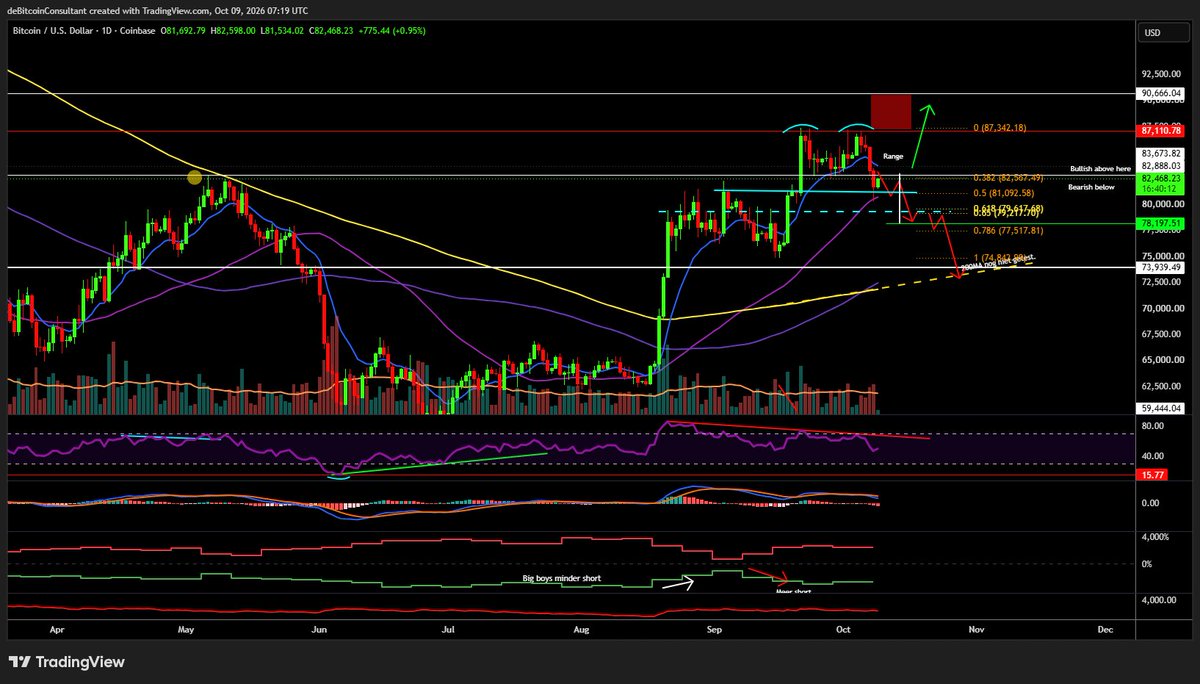Click the red 15.77 RSI level label
Screen dimensions: 1200x684
1151,475
